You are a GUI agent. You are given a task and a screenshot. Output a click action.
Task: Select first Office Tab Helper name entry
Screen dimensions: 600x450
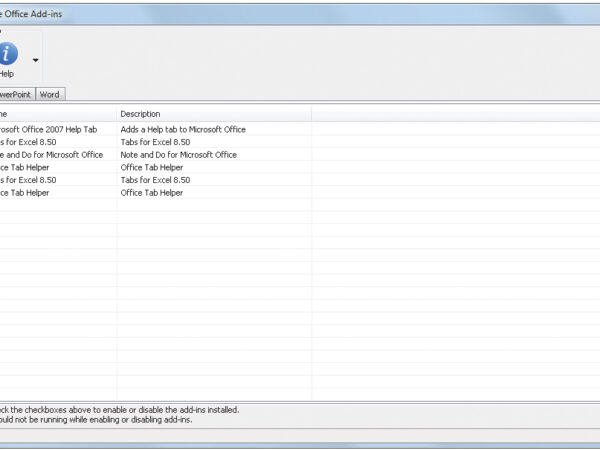point(25,168)
